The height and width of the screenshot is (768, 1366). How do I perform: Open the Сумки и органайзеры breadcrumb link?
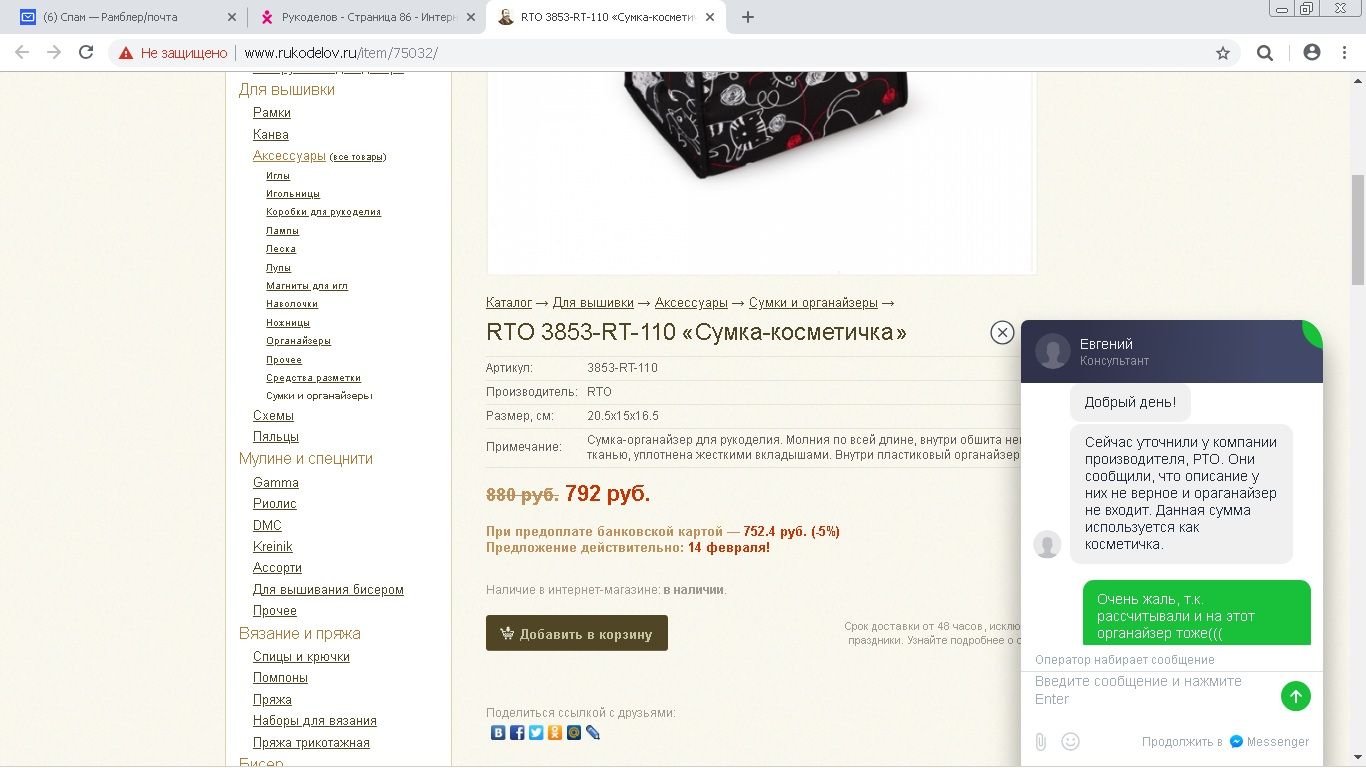coord(813,303)
